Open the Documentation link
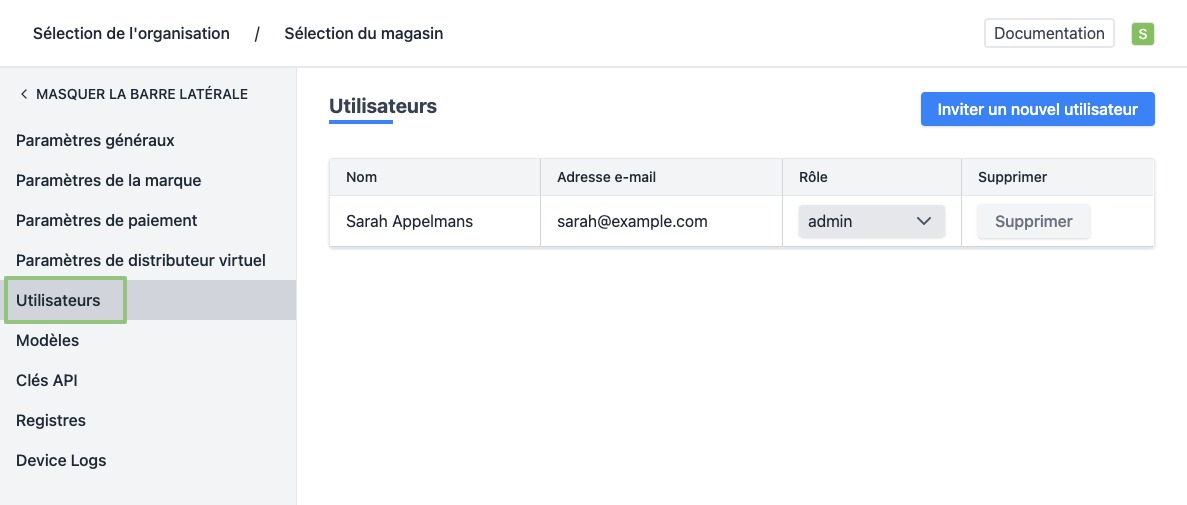Image resolution: width=1187 pixels, height=505 pixels. pyautogui.click(x=1049, y=33)
